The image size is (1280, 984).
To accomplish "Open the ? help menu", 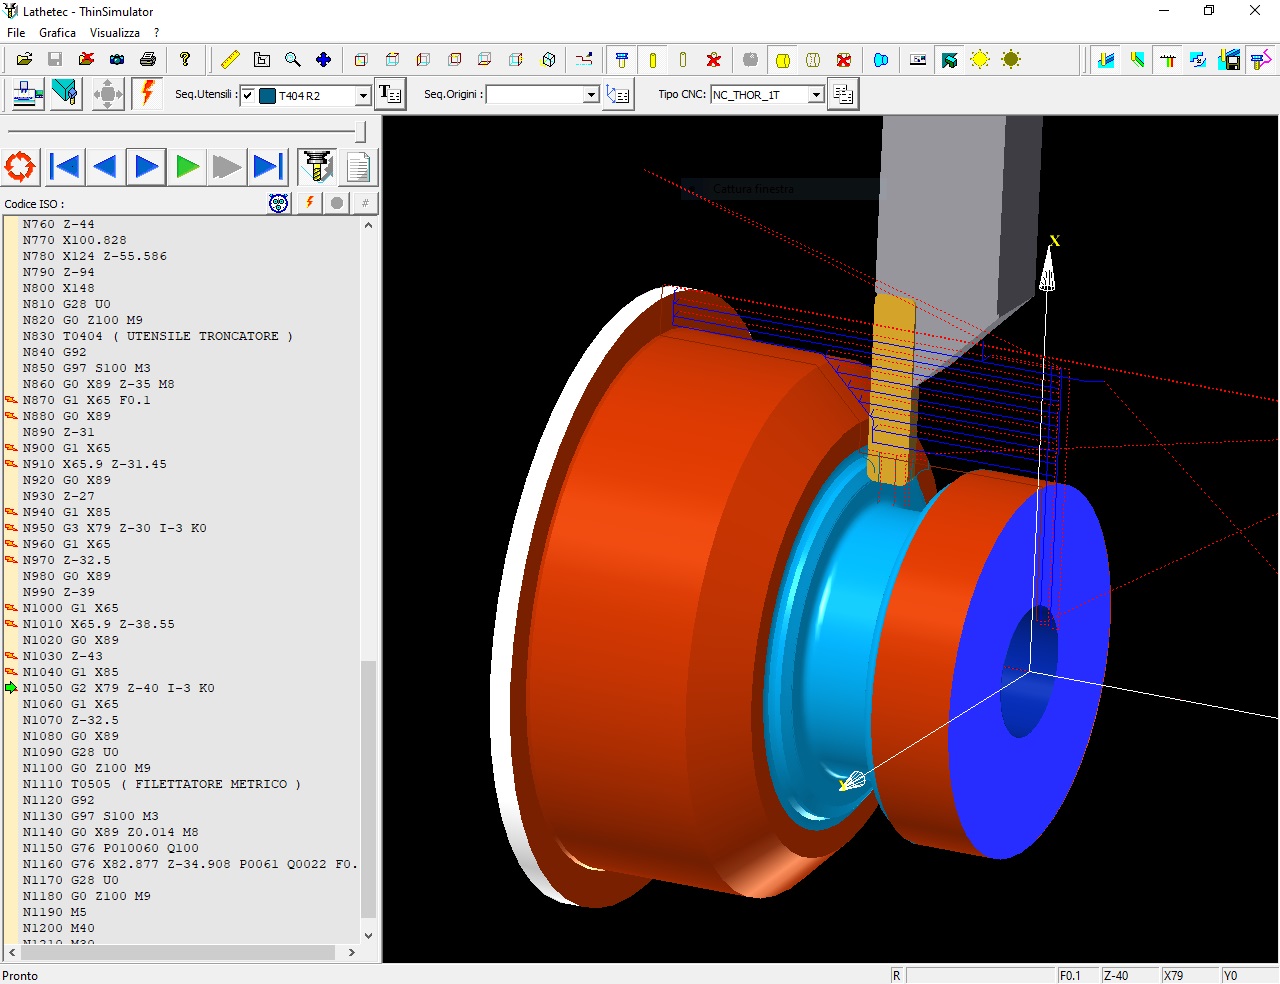I will 156,33.
